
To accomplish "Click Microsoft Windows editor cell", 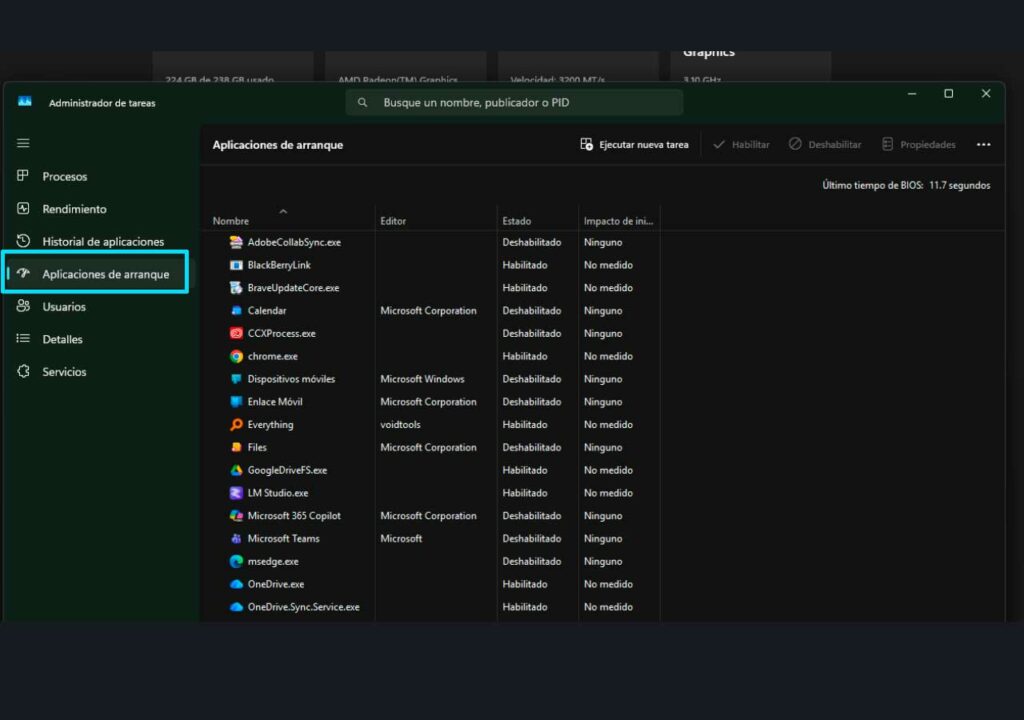I will [422, 379].
